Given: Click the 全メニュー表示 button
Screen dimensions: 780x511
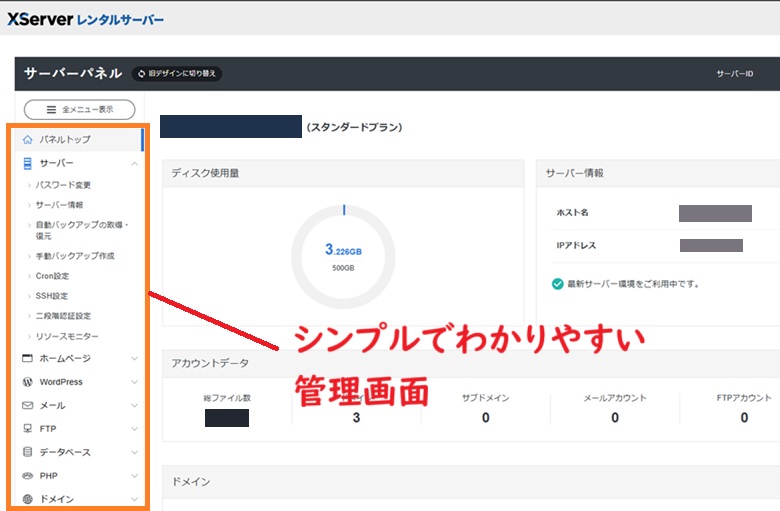Looking at the screenshot, I should 80,109.
